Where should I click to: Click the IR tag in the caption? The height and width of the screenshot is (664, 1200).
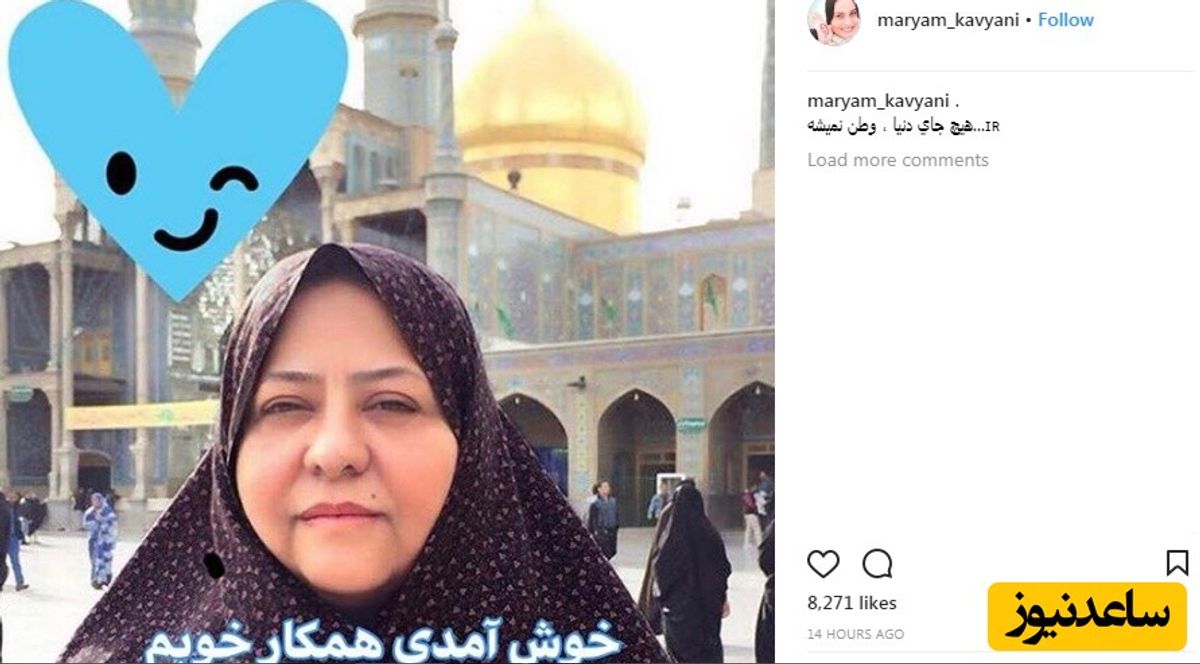(991, 127)
